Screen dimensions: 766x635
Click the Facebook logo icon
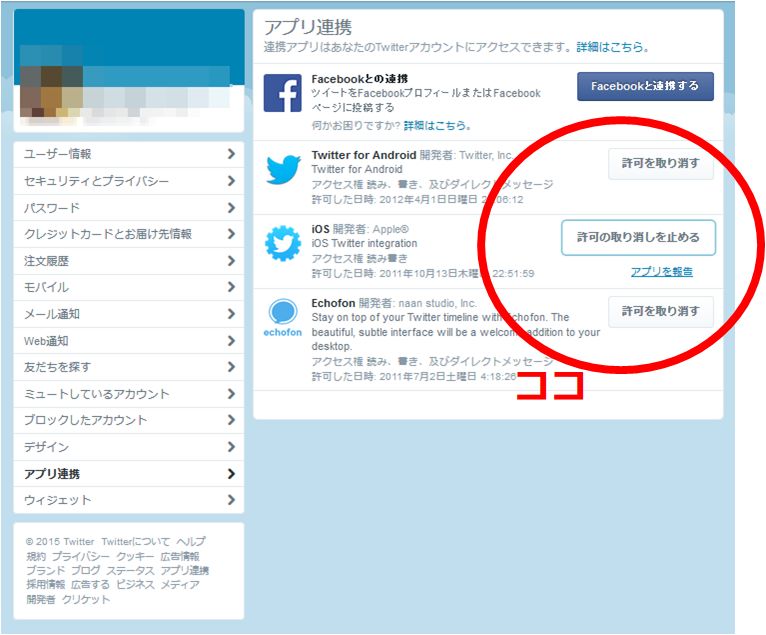(282, 93)
